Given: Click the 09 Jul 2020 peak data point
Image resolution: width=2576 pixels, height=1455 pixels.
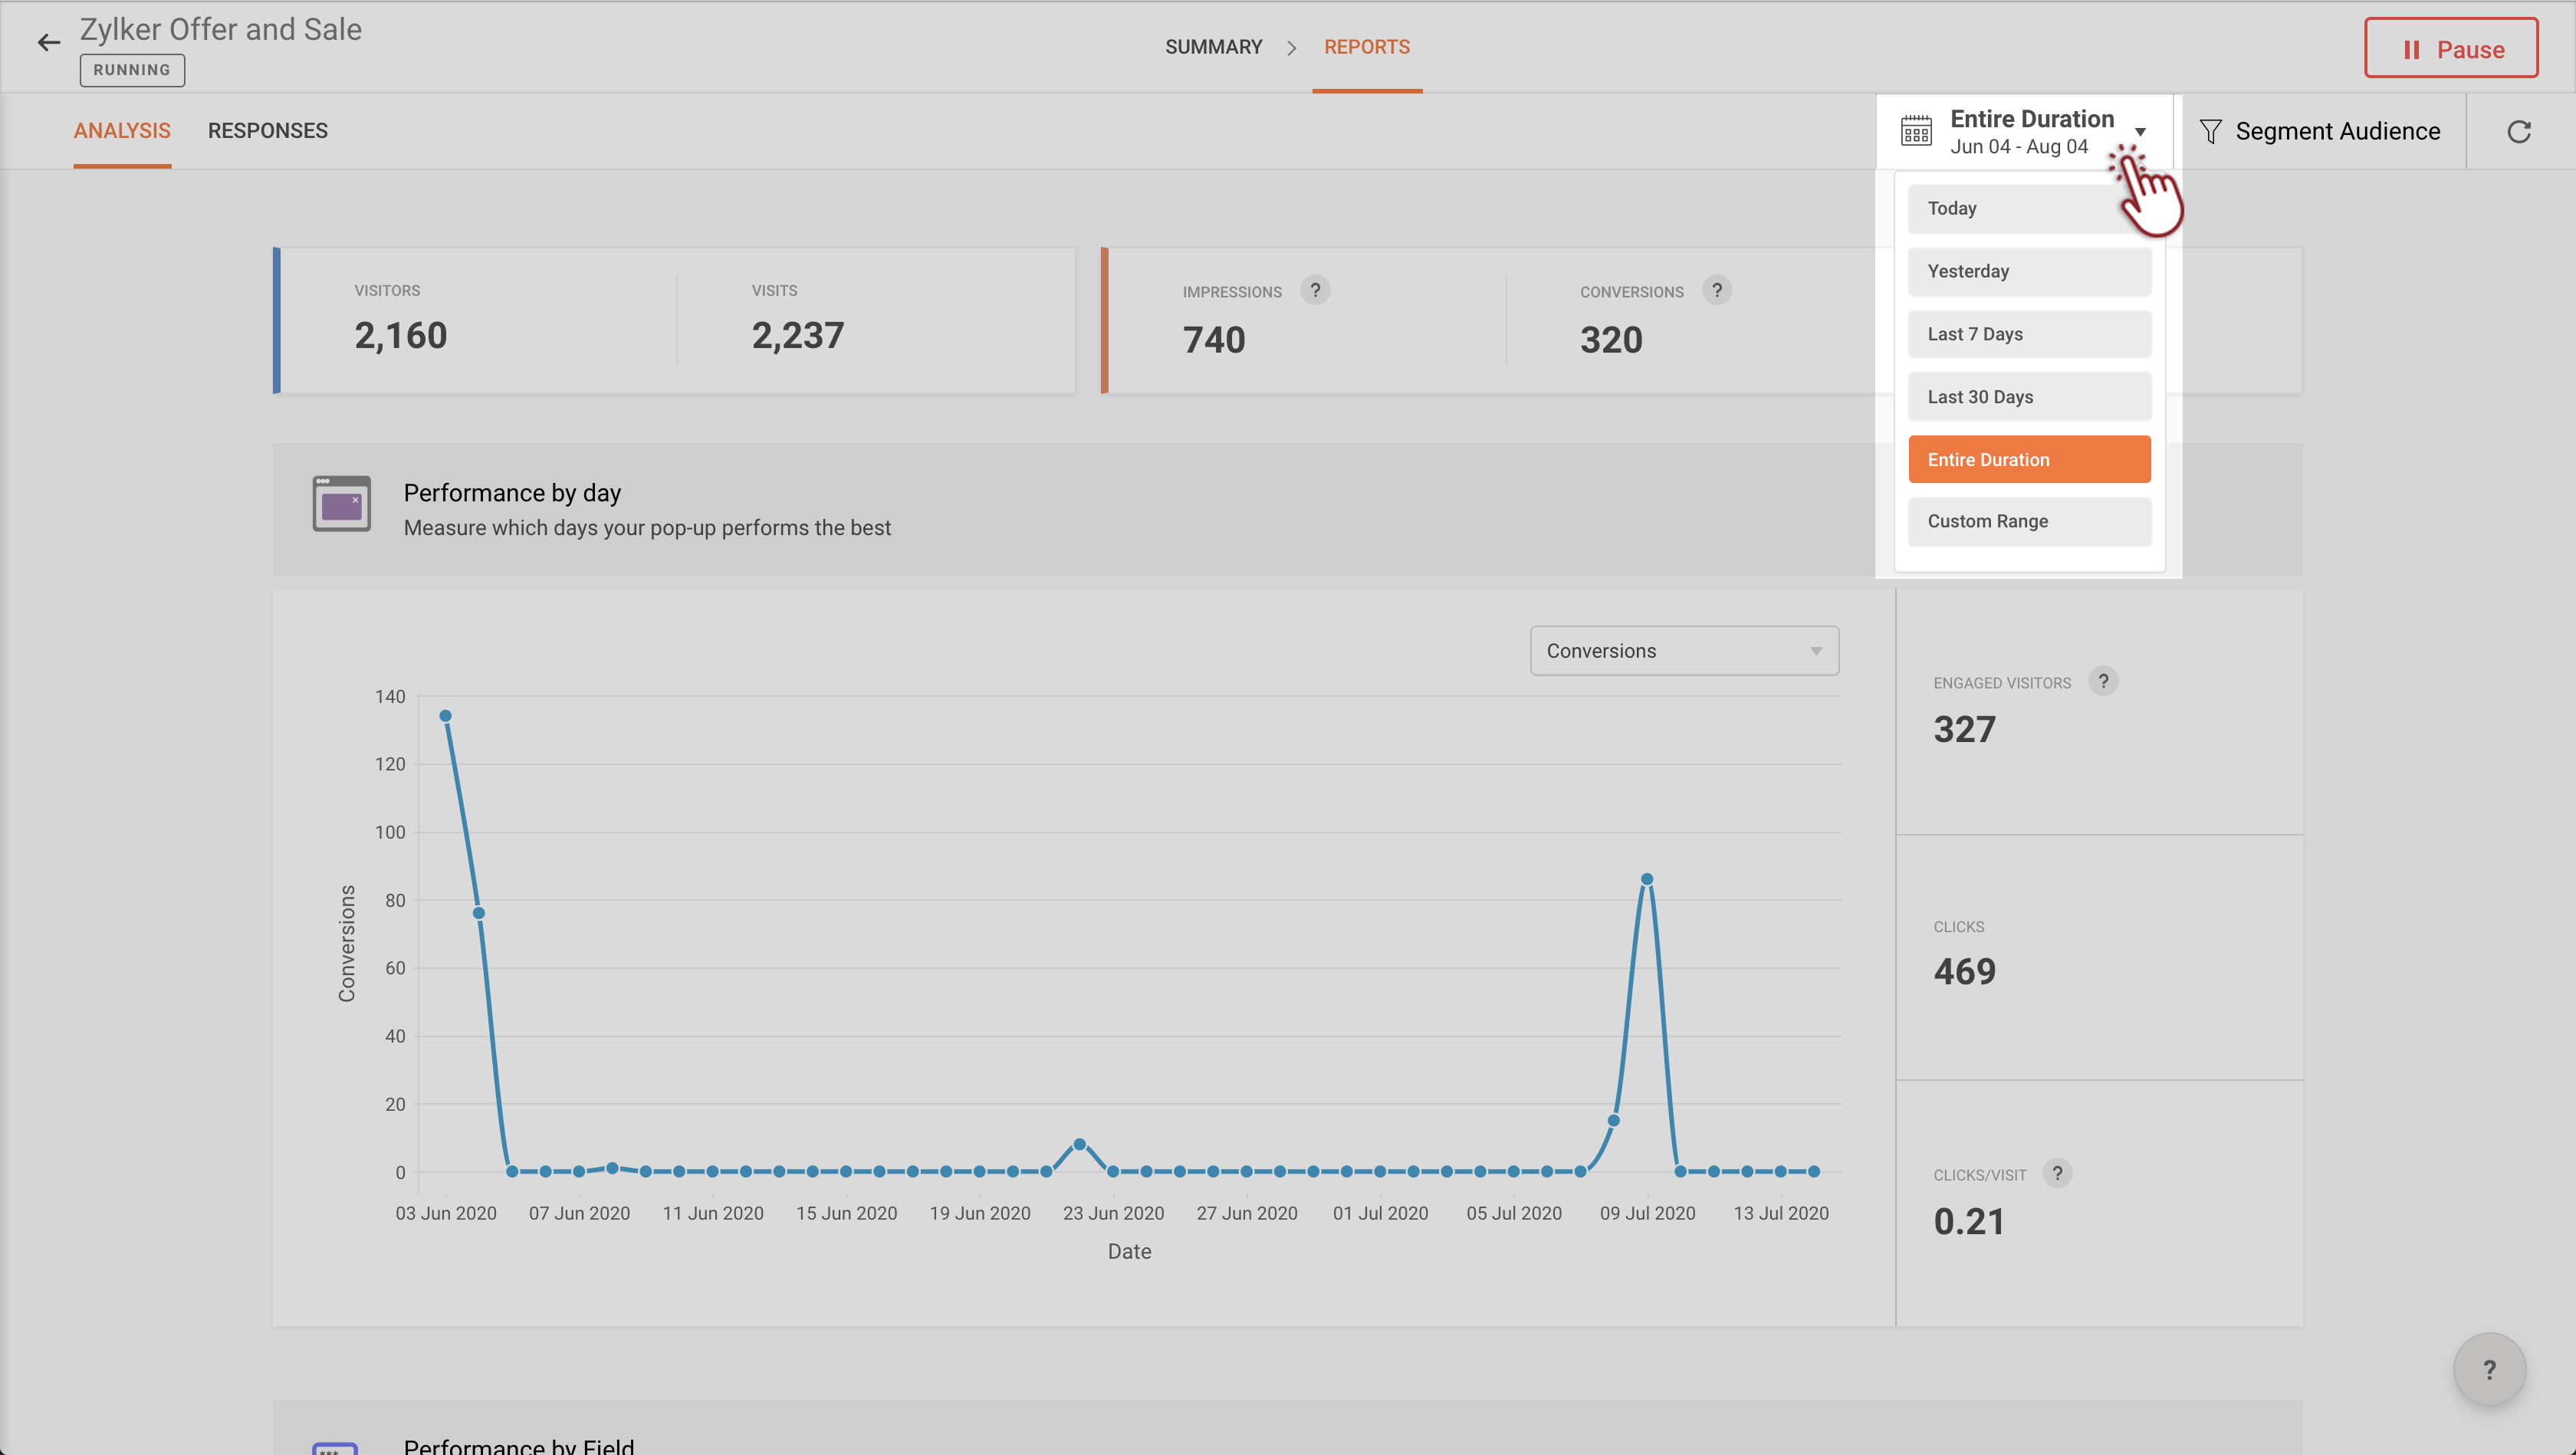Looking at the screenshot, I should point(1646,879).
